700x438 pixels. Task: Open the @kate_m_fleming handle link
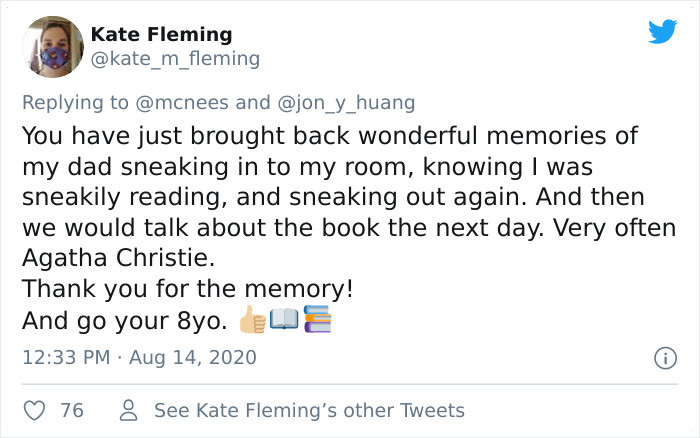pyautogui.click(x=175, y=59)
